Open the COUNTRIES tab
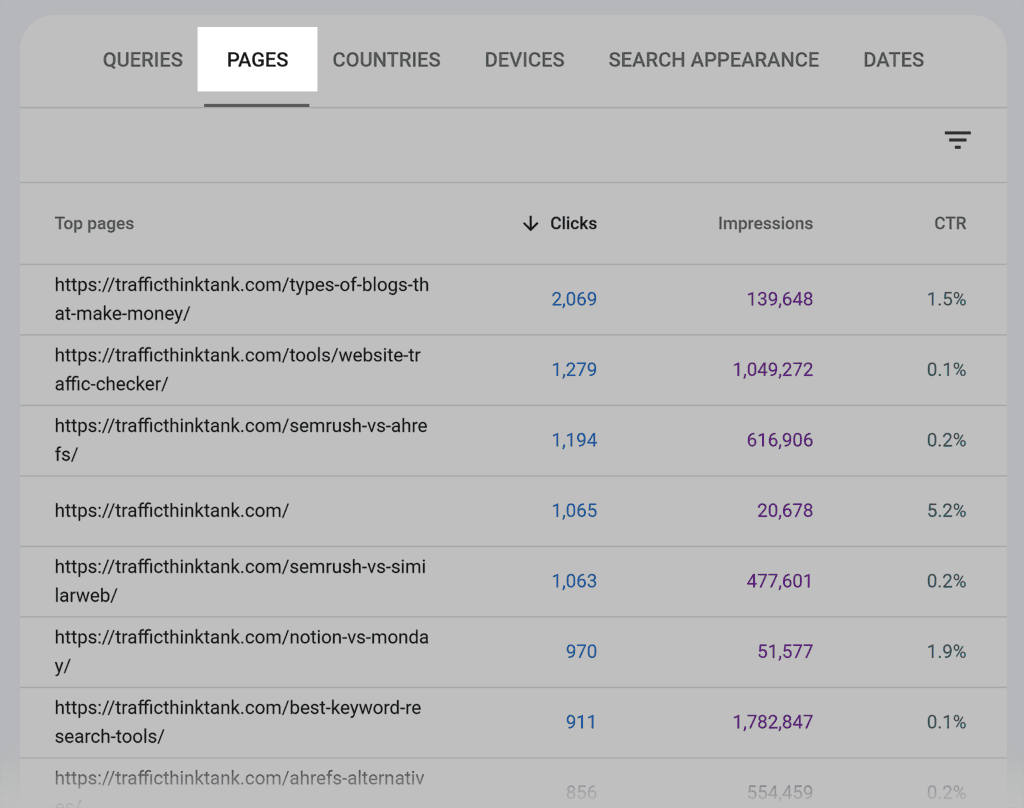This screenshot has width=1024, height=808. point(387,60)
